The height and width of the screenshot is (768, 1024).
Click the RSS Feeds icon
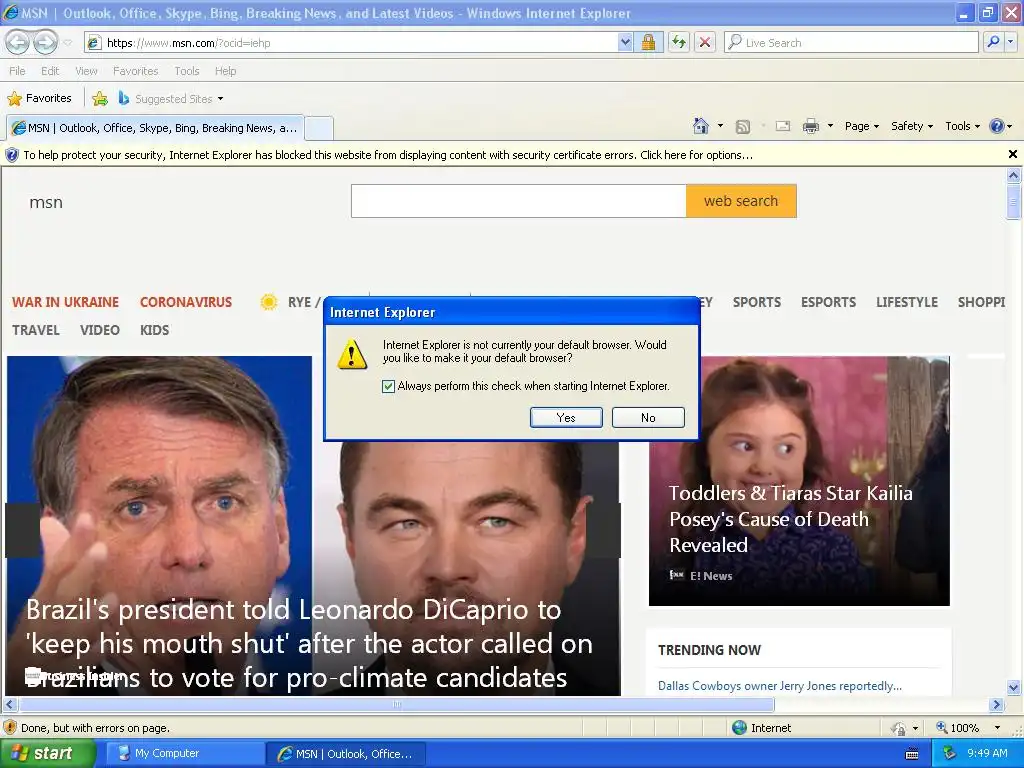pyautogui.click(x=743, y=127)
